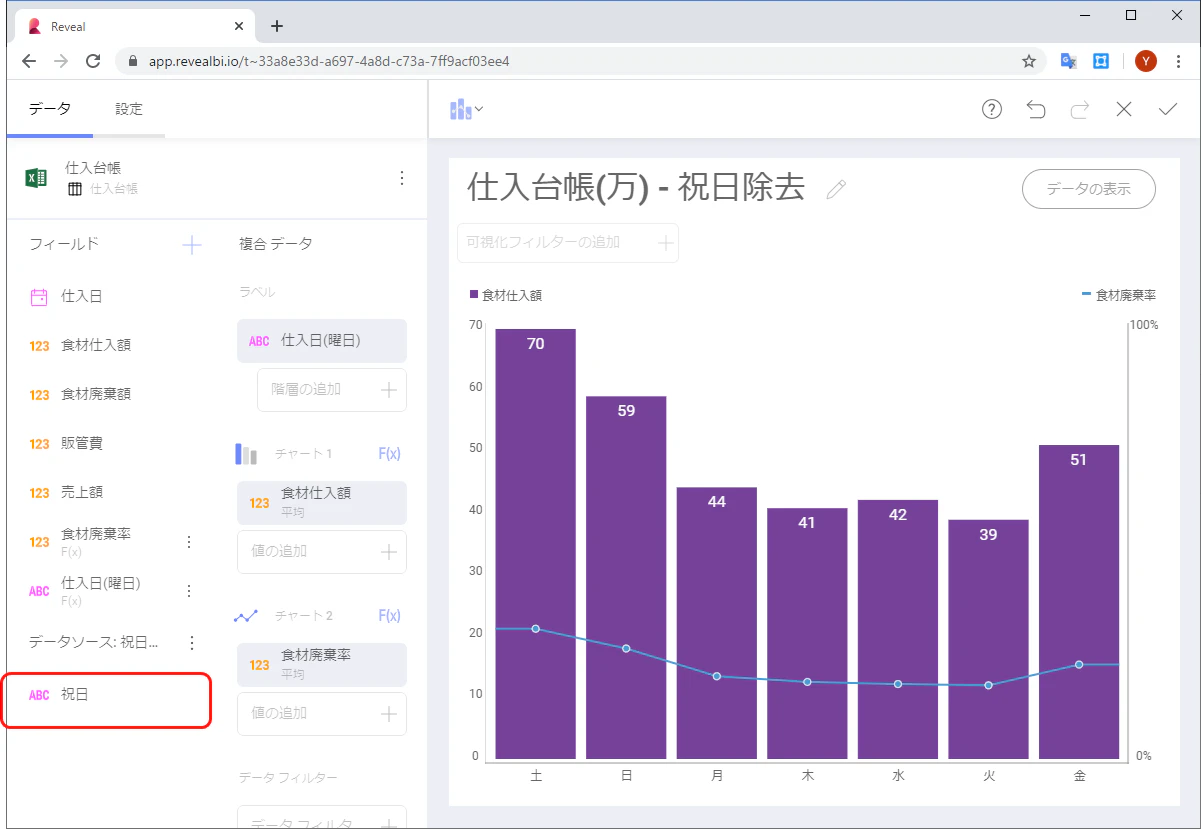Add a hierarchy via 階層の追加
1201x829 pixels.
[x=332, y=390]
